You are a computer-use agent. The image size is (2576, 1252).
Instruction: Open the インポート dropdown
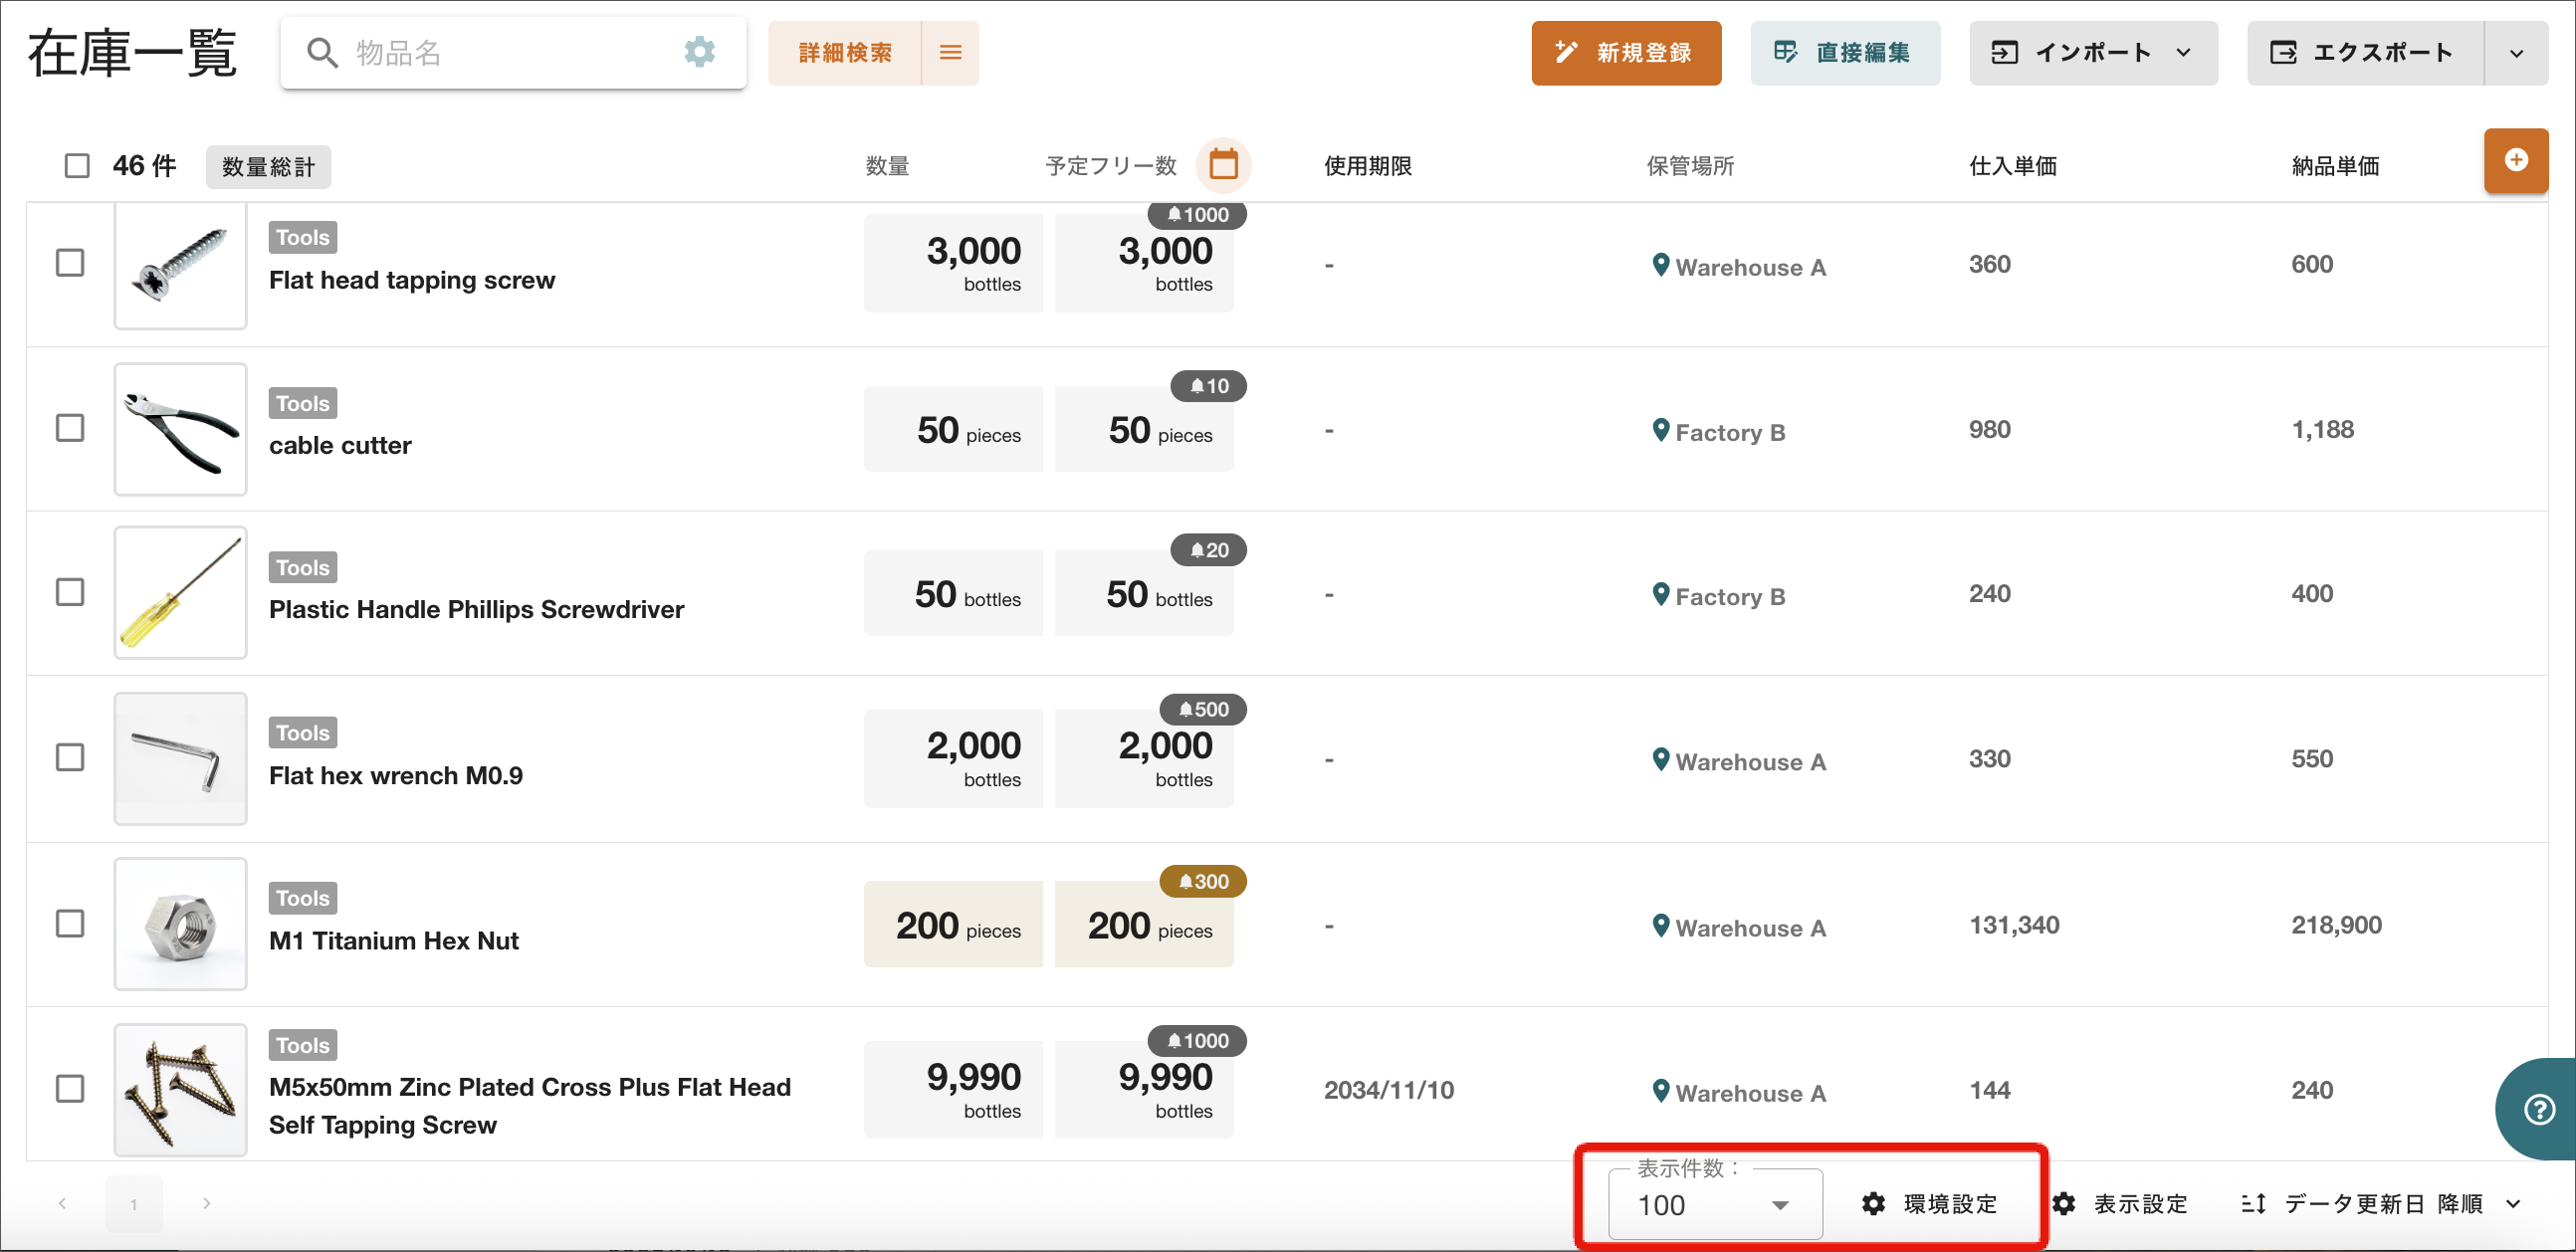pyautogui.click(x=2092, y=52)
